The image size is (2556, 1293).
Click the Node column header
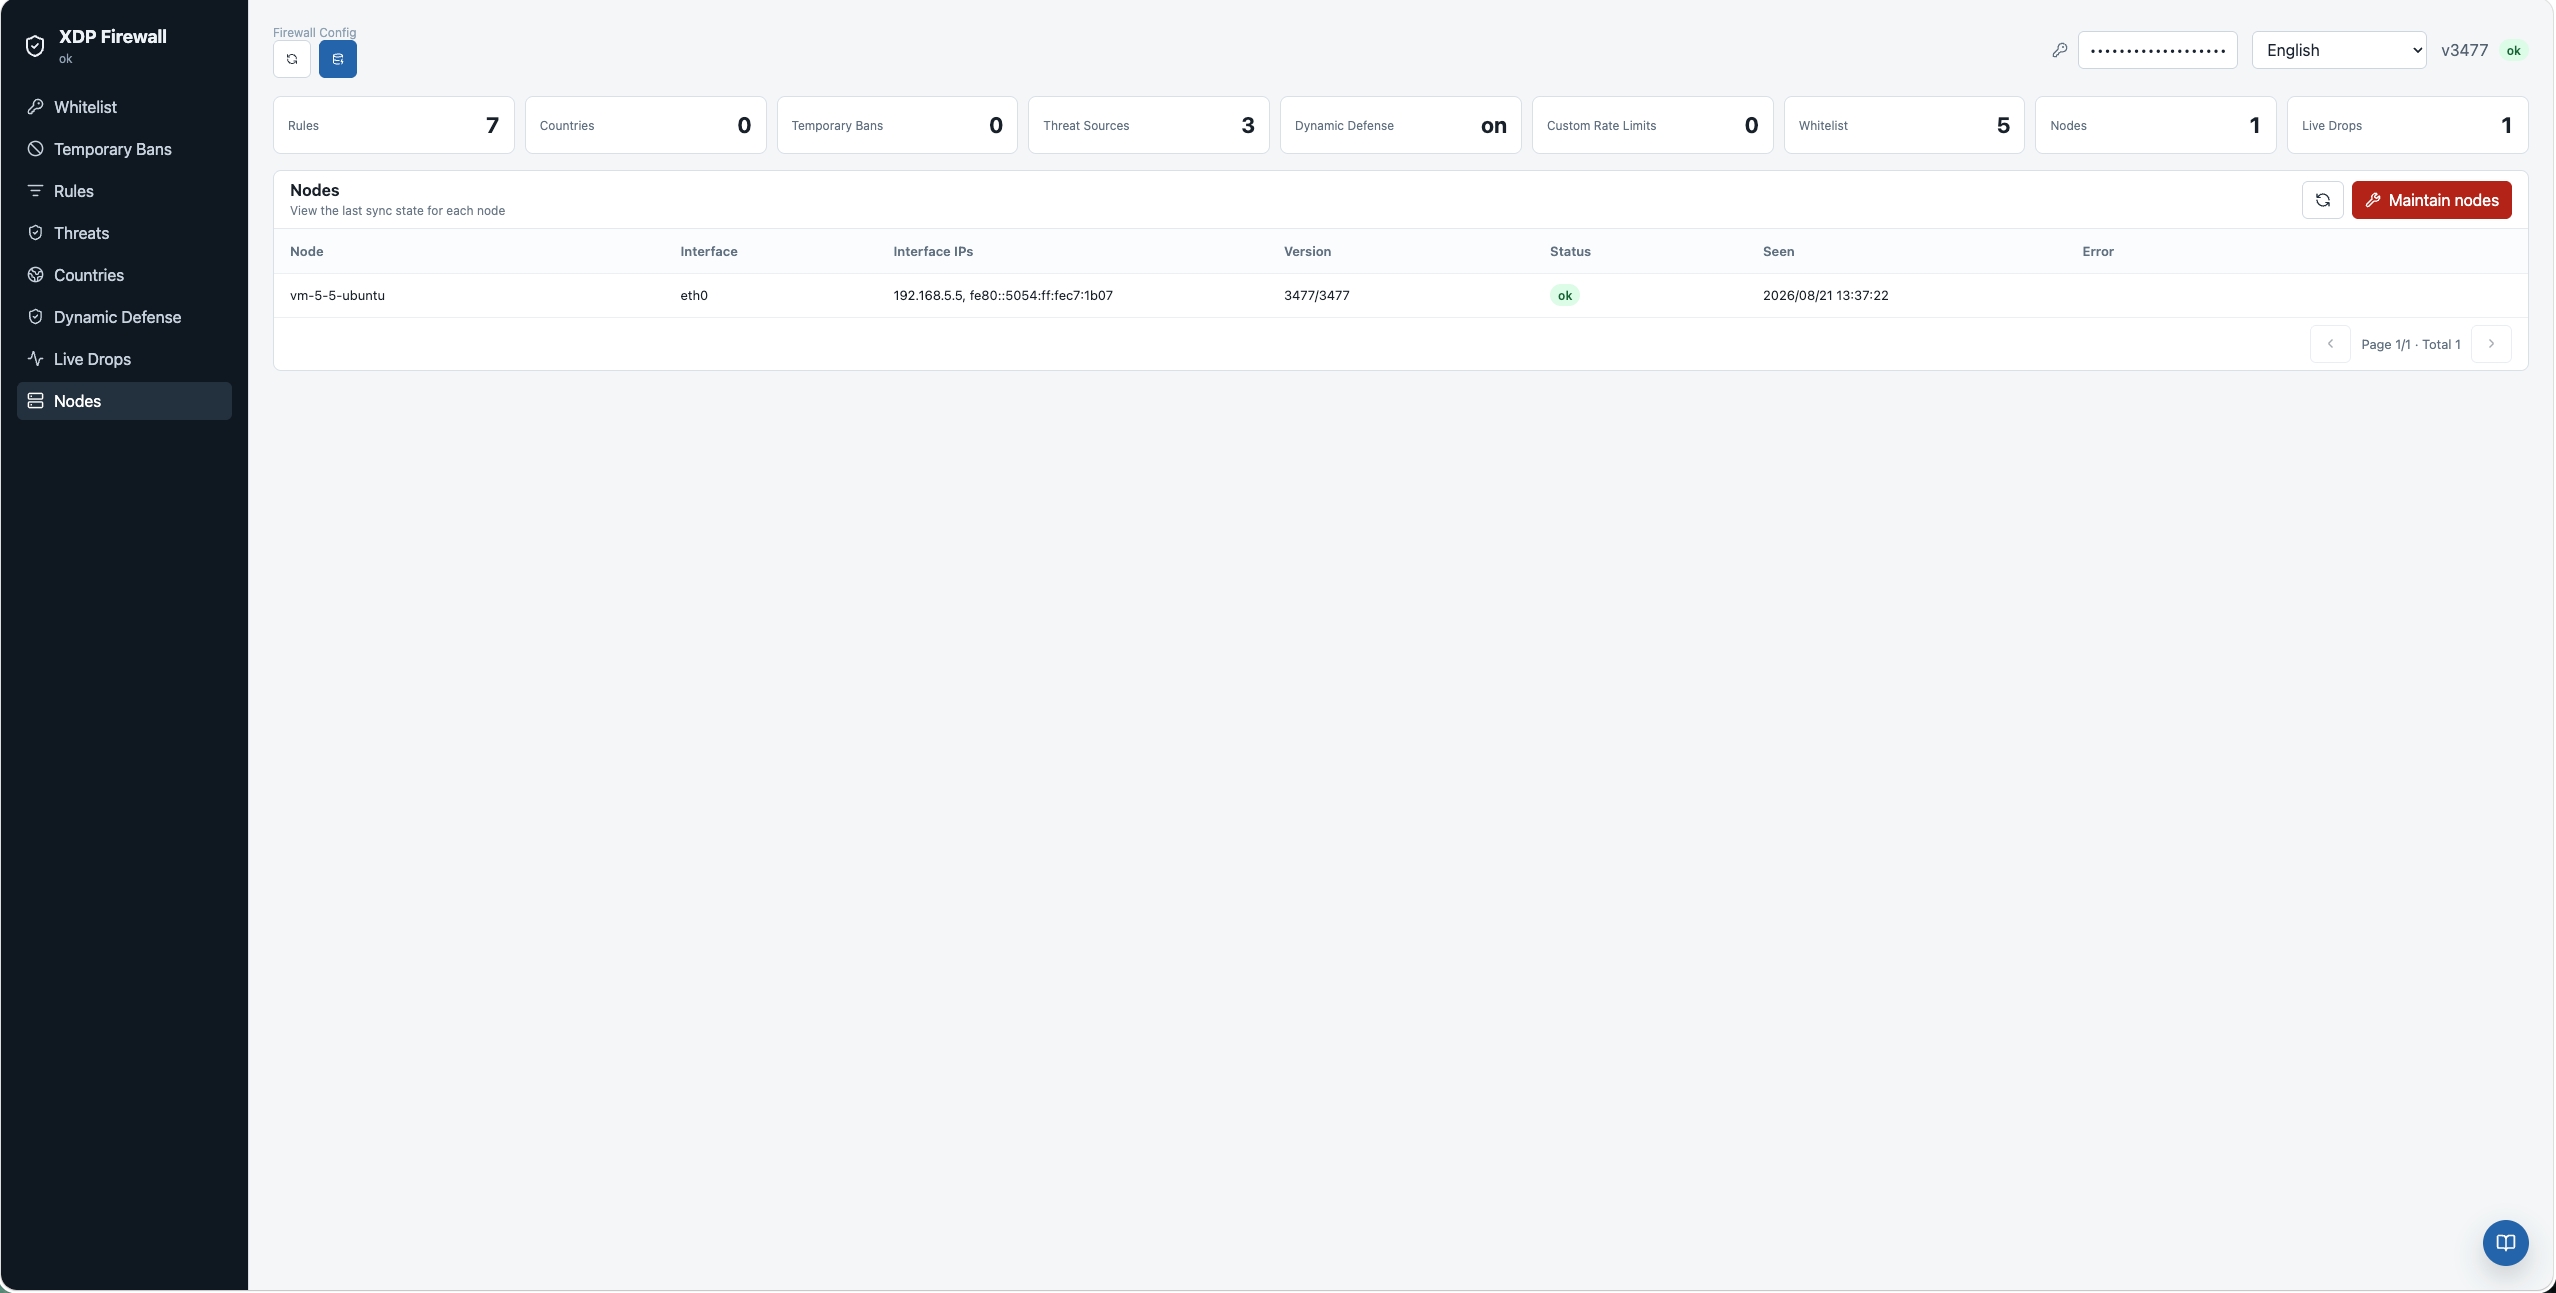pyautogui.click(x=306, y=251)
